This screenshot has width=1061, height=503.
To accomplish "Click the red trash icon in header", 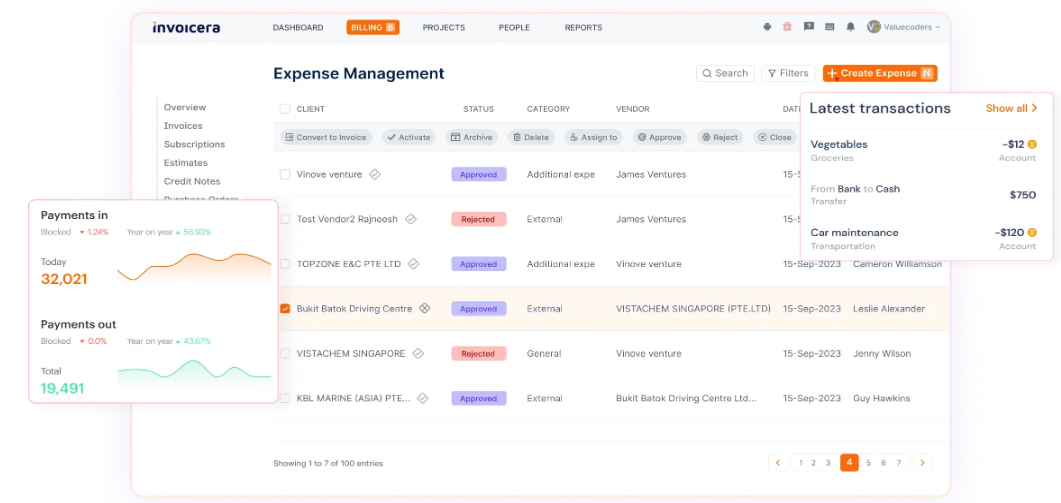I will click(x=787, y=27).
